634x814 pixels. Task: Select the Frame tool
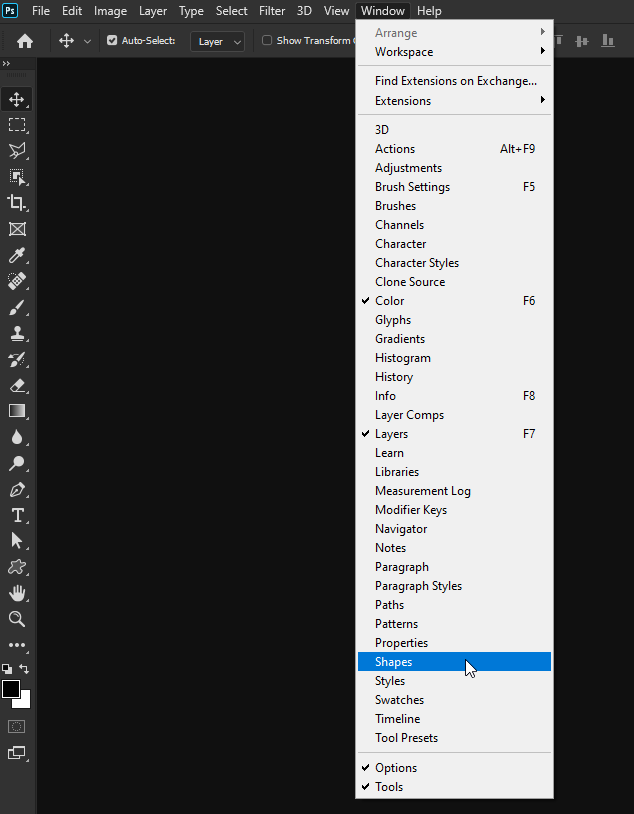pyautogui.click(x=17, y=229)
